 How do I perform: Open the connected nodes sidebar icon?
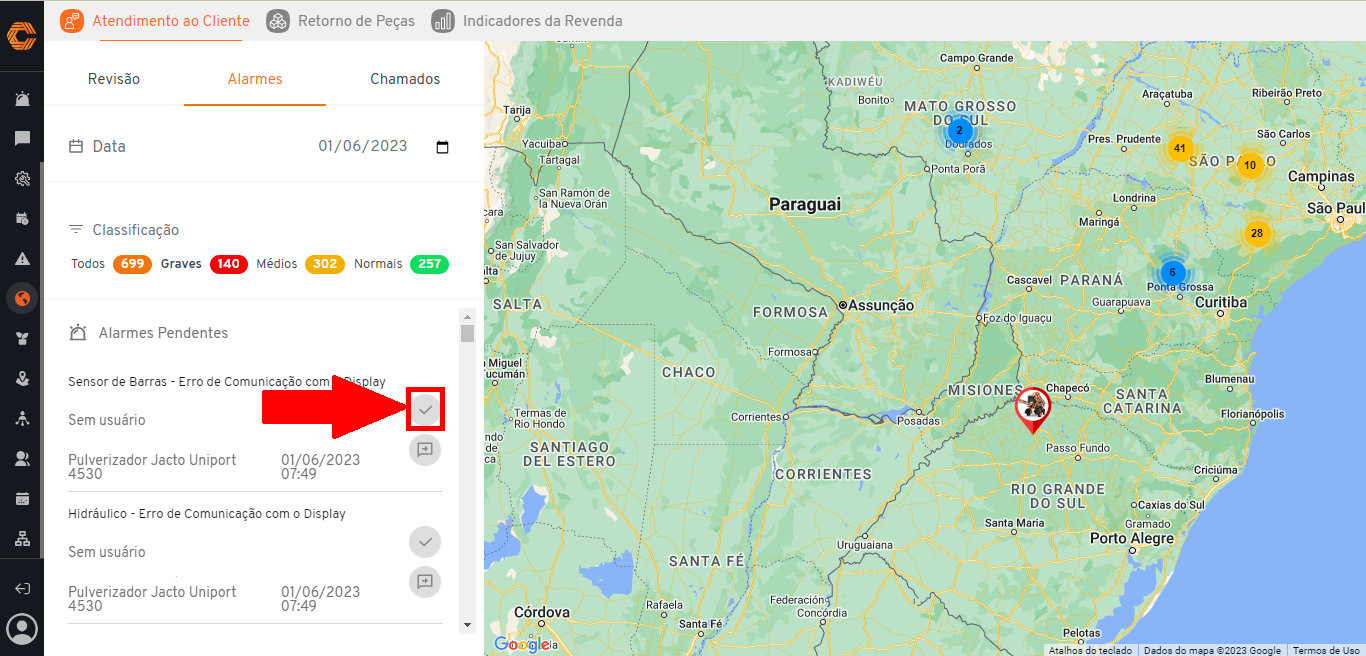pos(22,419)
